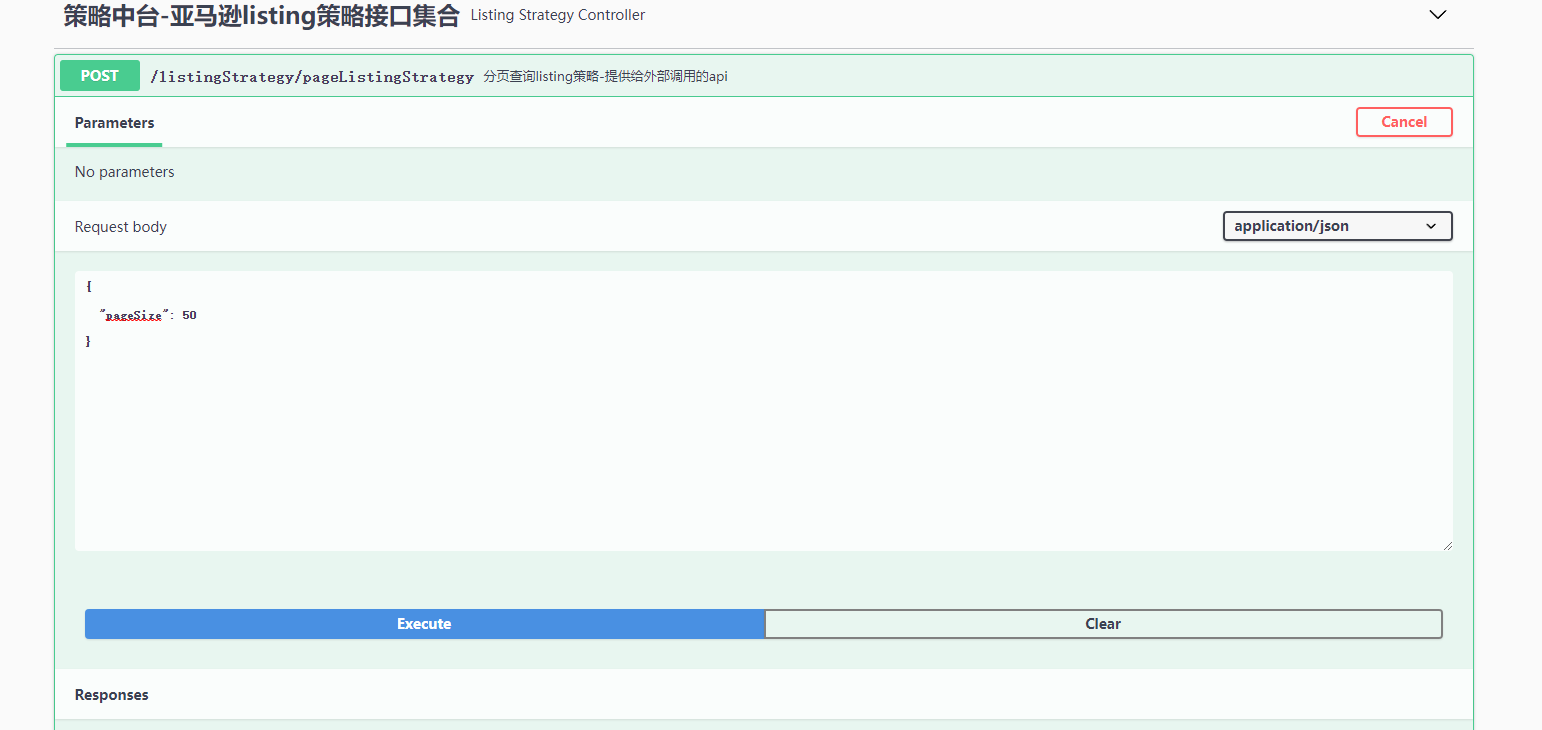Click inside the request body JSON editor
Image resolution: width=1542 pixels, height=730 pixels.
764,411
